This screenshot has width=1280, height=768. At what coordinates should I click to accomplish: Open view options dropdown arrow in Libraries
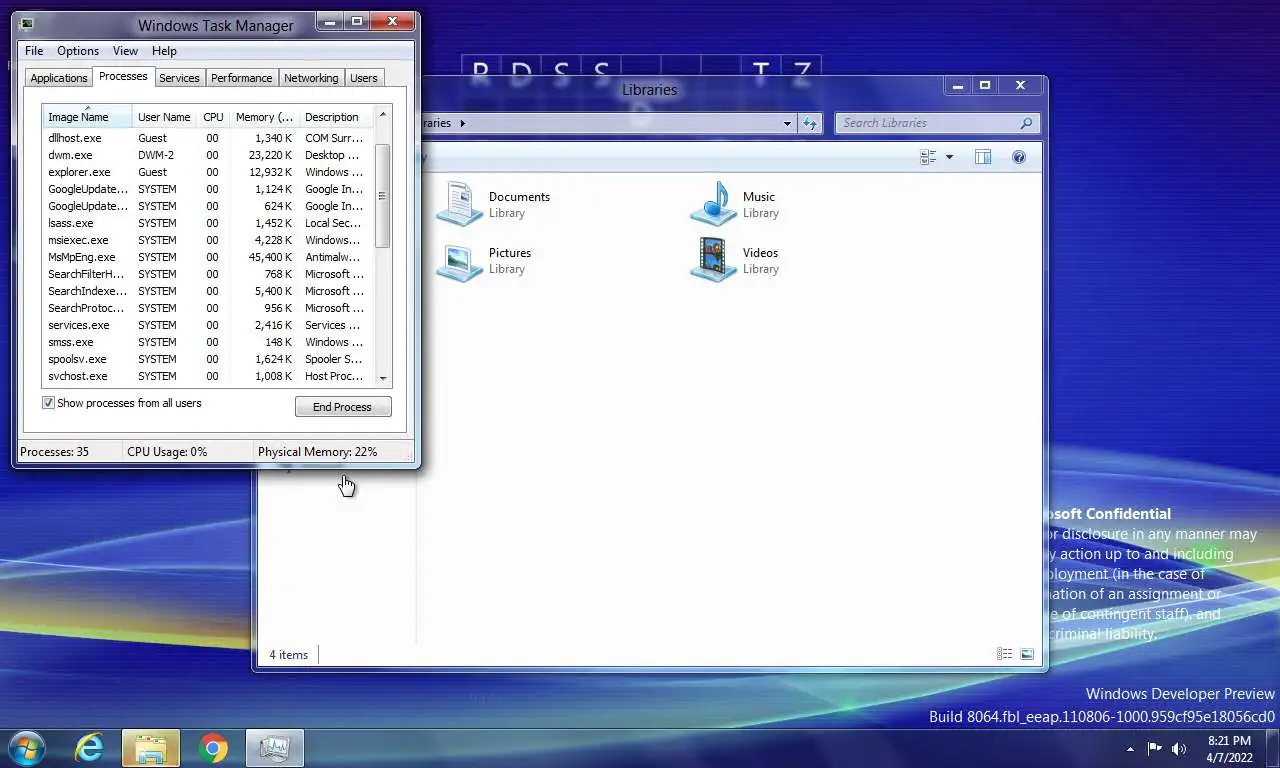pos(949,157)
